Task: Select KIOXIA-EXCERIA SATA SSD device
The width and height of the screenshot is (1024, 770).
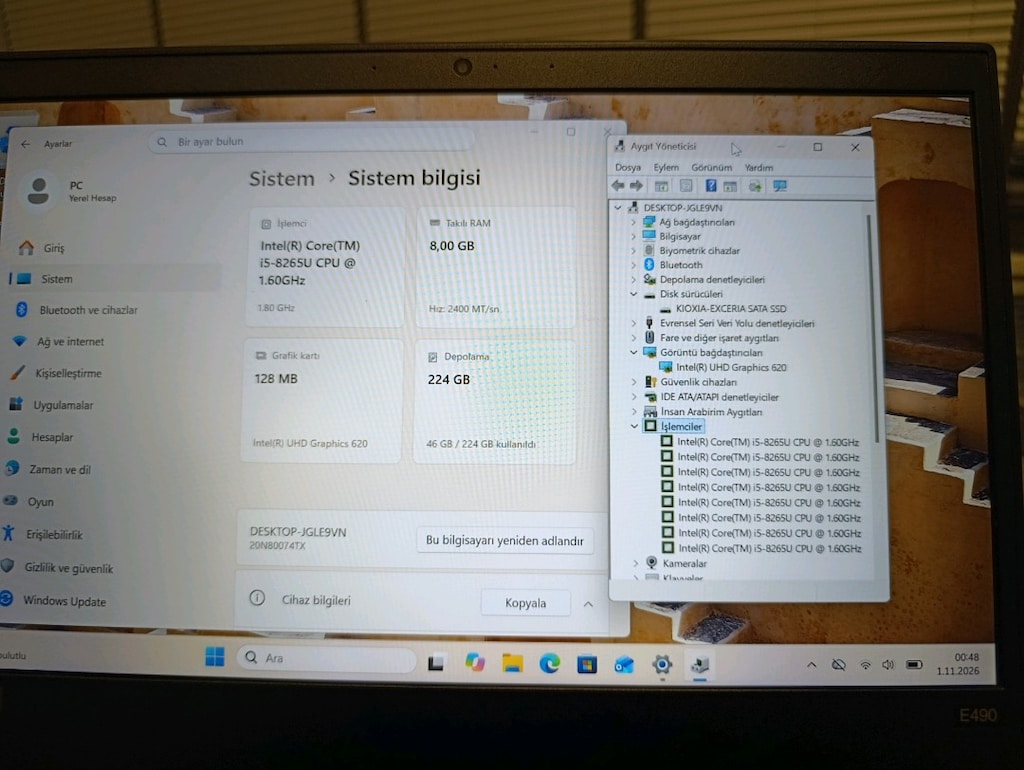Action: (x=731, y=309)
